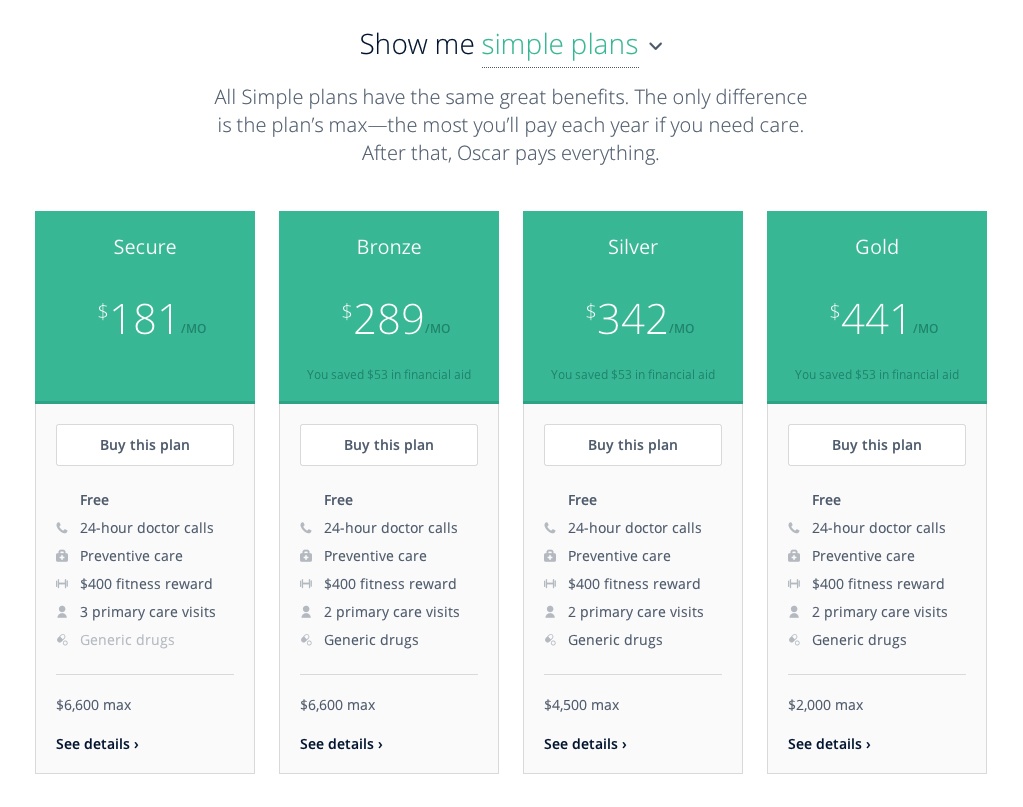This screenshot has height=807, width=1023.
Task: Expand See details for Bronze plan
Action: pyautogui.click(x=341, y=744)
